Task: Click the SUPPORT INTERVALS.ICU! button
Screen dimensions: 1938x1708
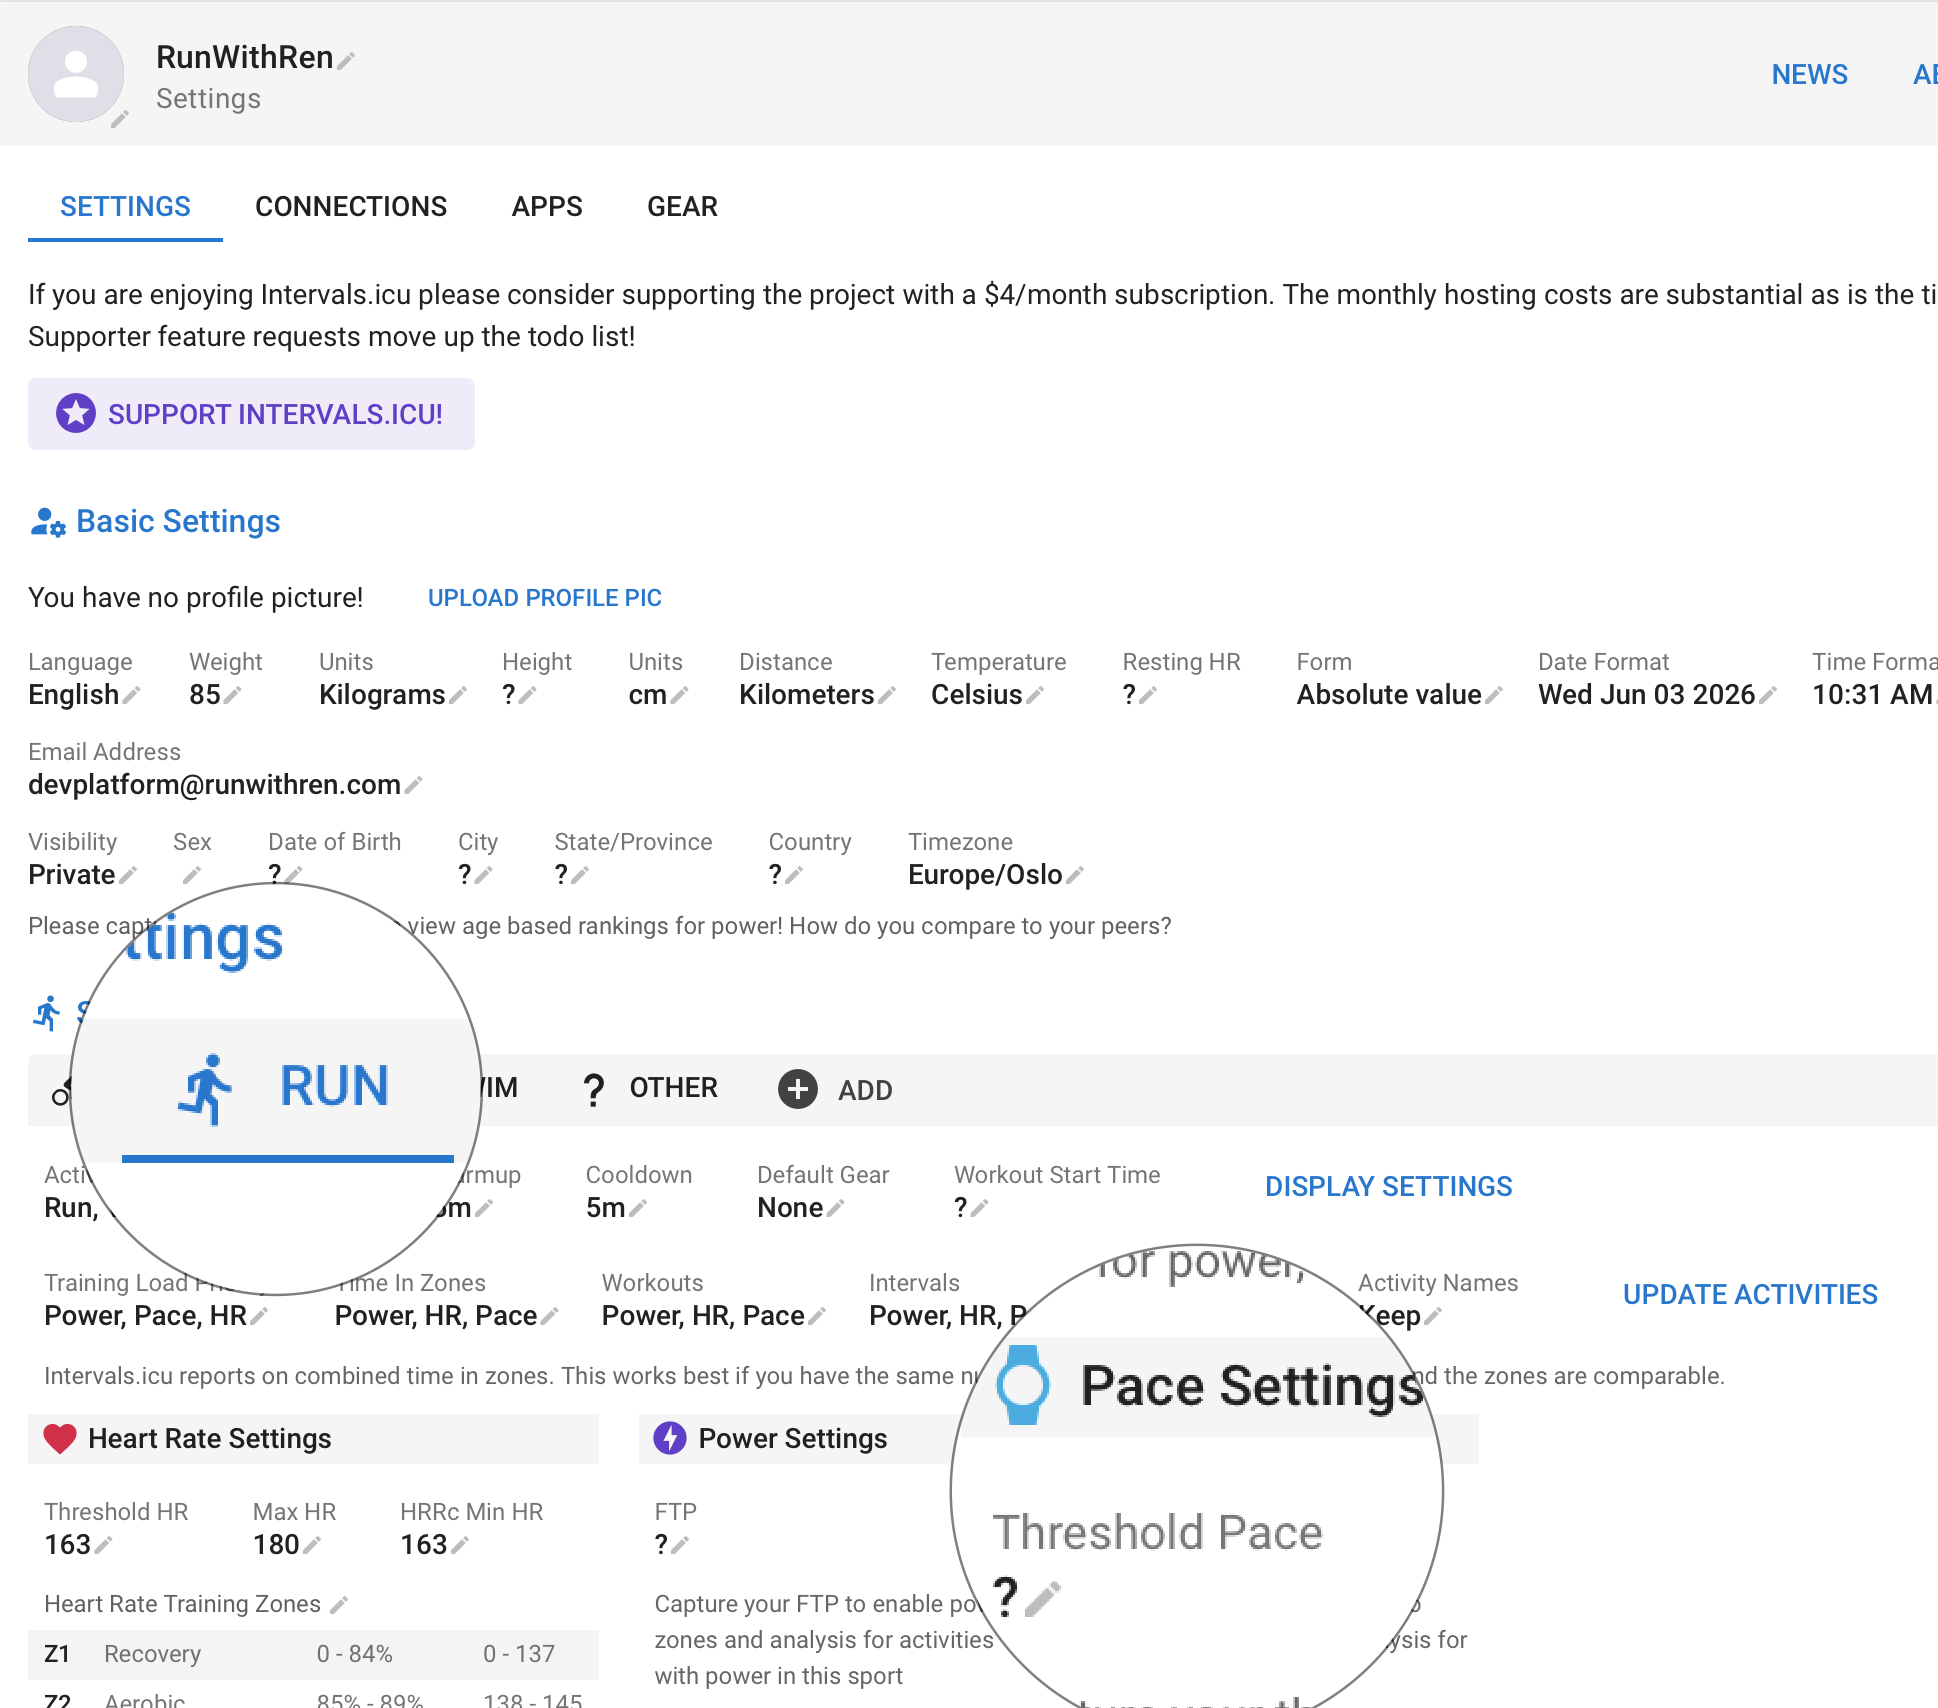Action: pyautogui.click(x=251, y=414)
